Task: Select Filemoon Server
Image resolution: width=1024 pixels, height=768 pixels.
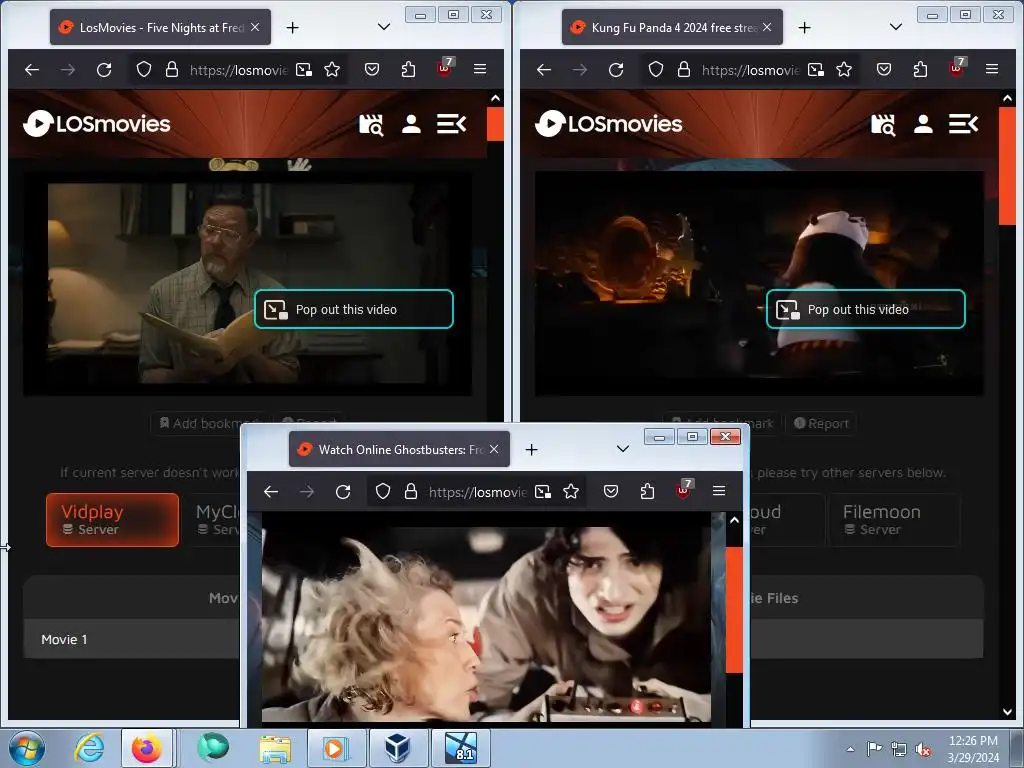Action: pos(894,520)
